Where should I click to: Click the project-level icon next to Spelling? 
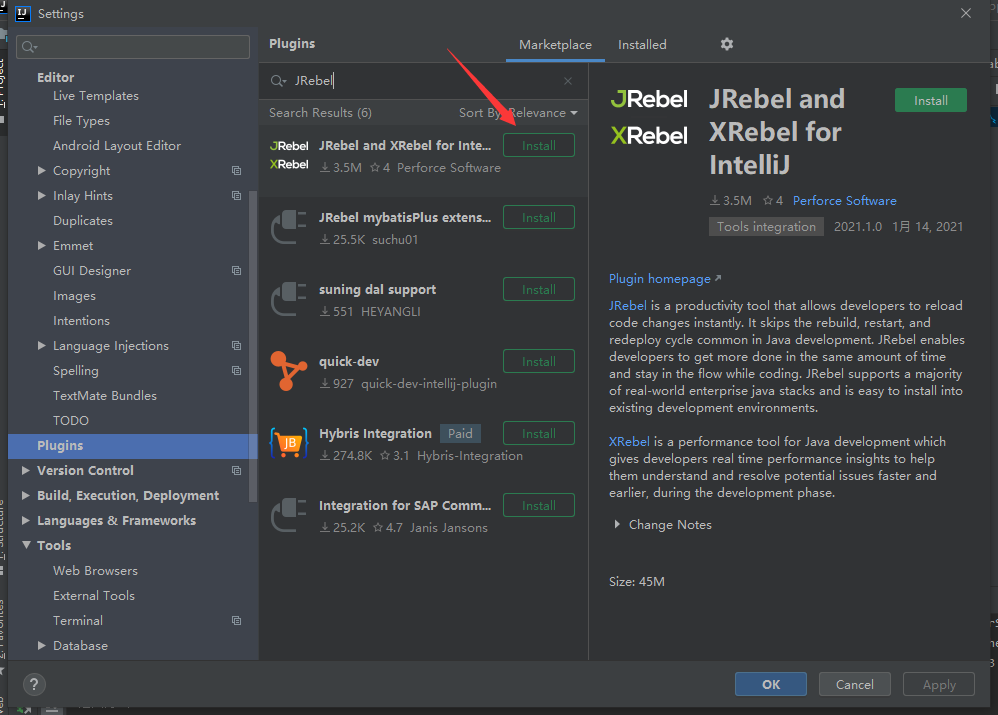[236, 371]
